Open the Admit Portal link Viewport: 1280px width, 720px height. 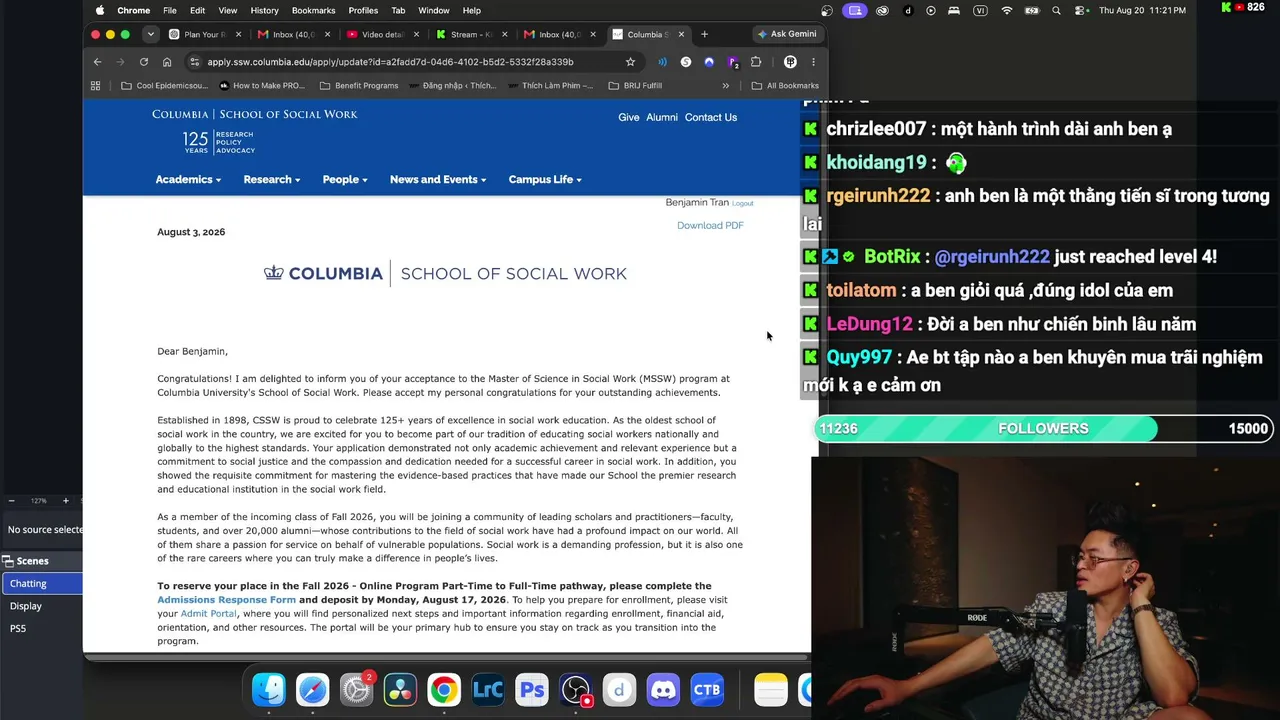[x=209, y=614]
